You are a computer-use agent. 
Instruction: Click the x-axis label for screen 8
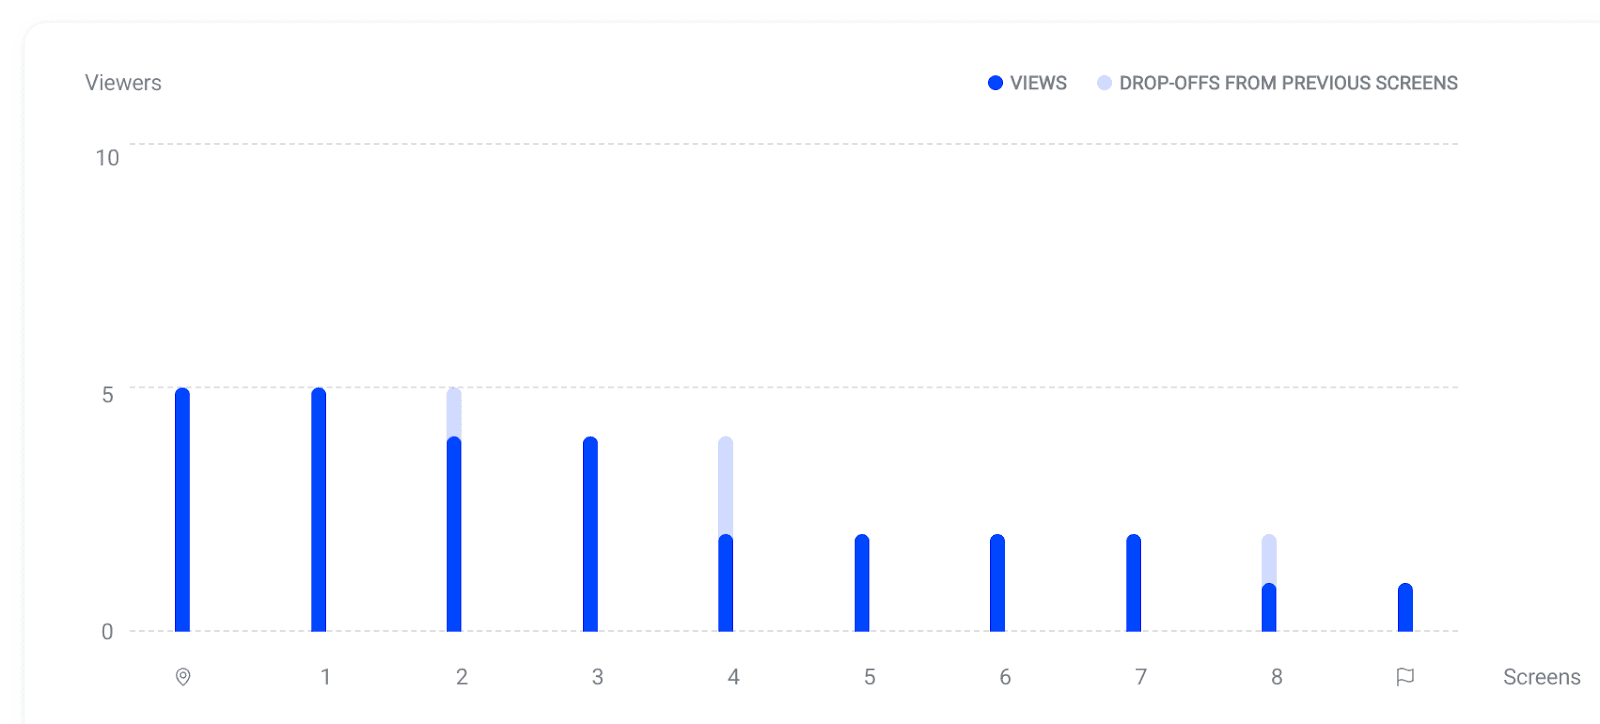coord(1277,677)
